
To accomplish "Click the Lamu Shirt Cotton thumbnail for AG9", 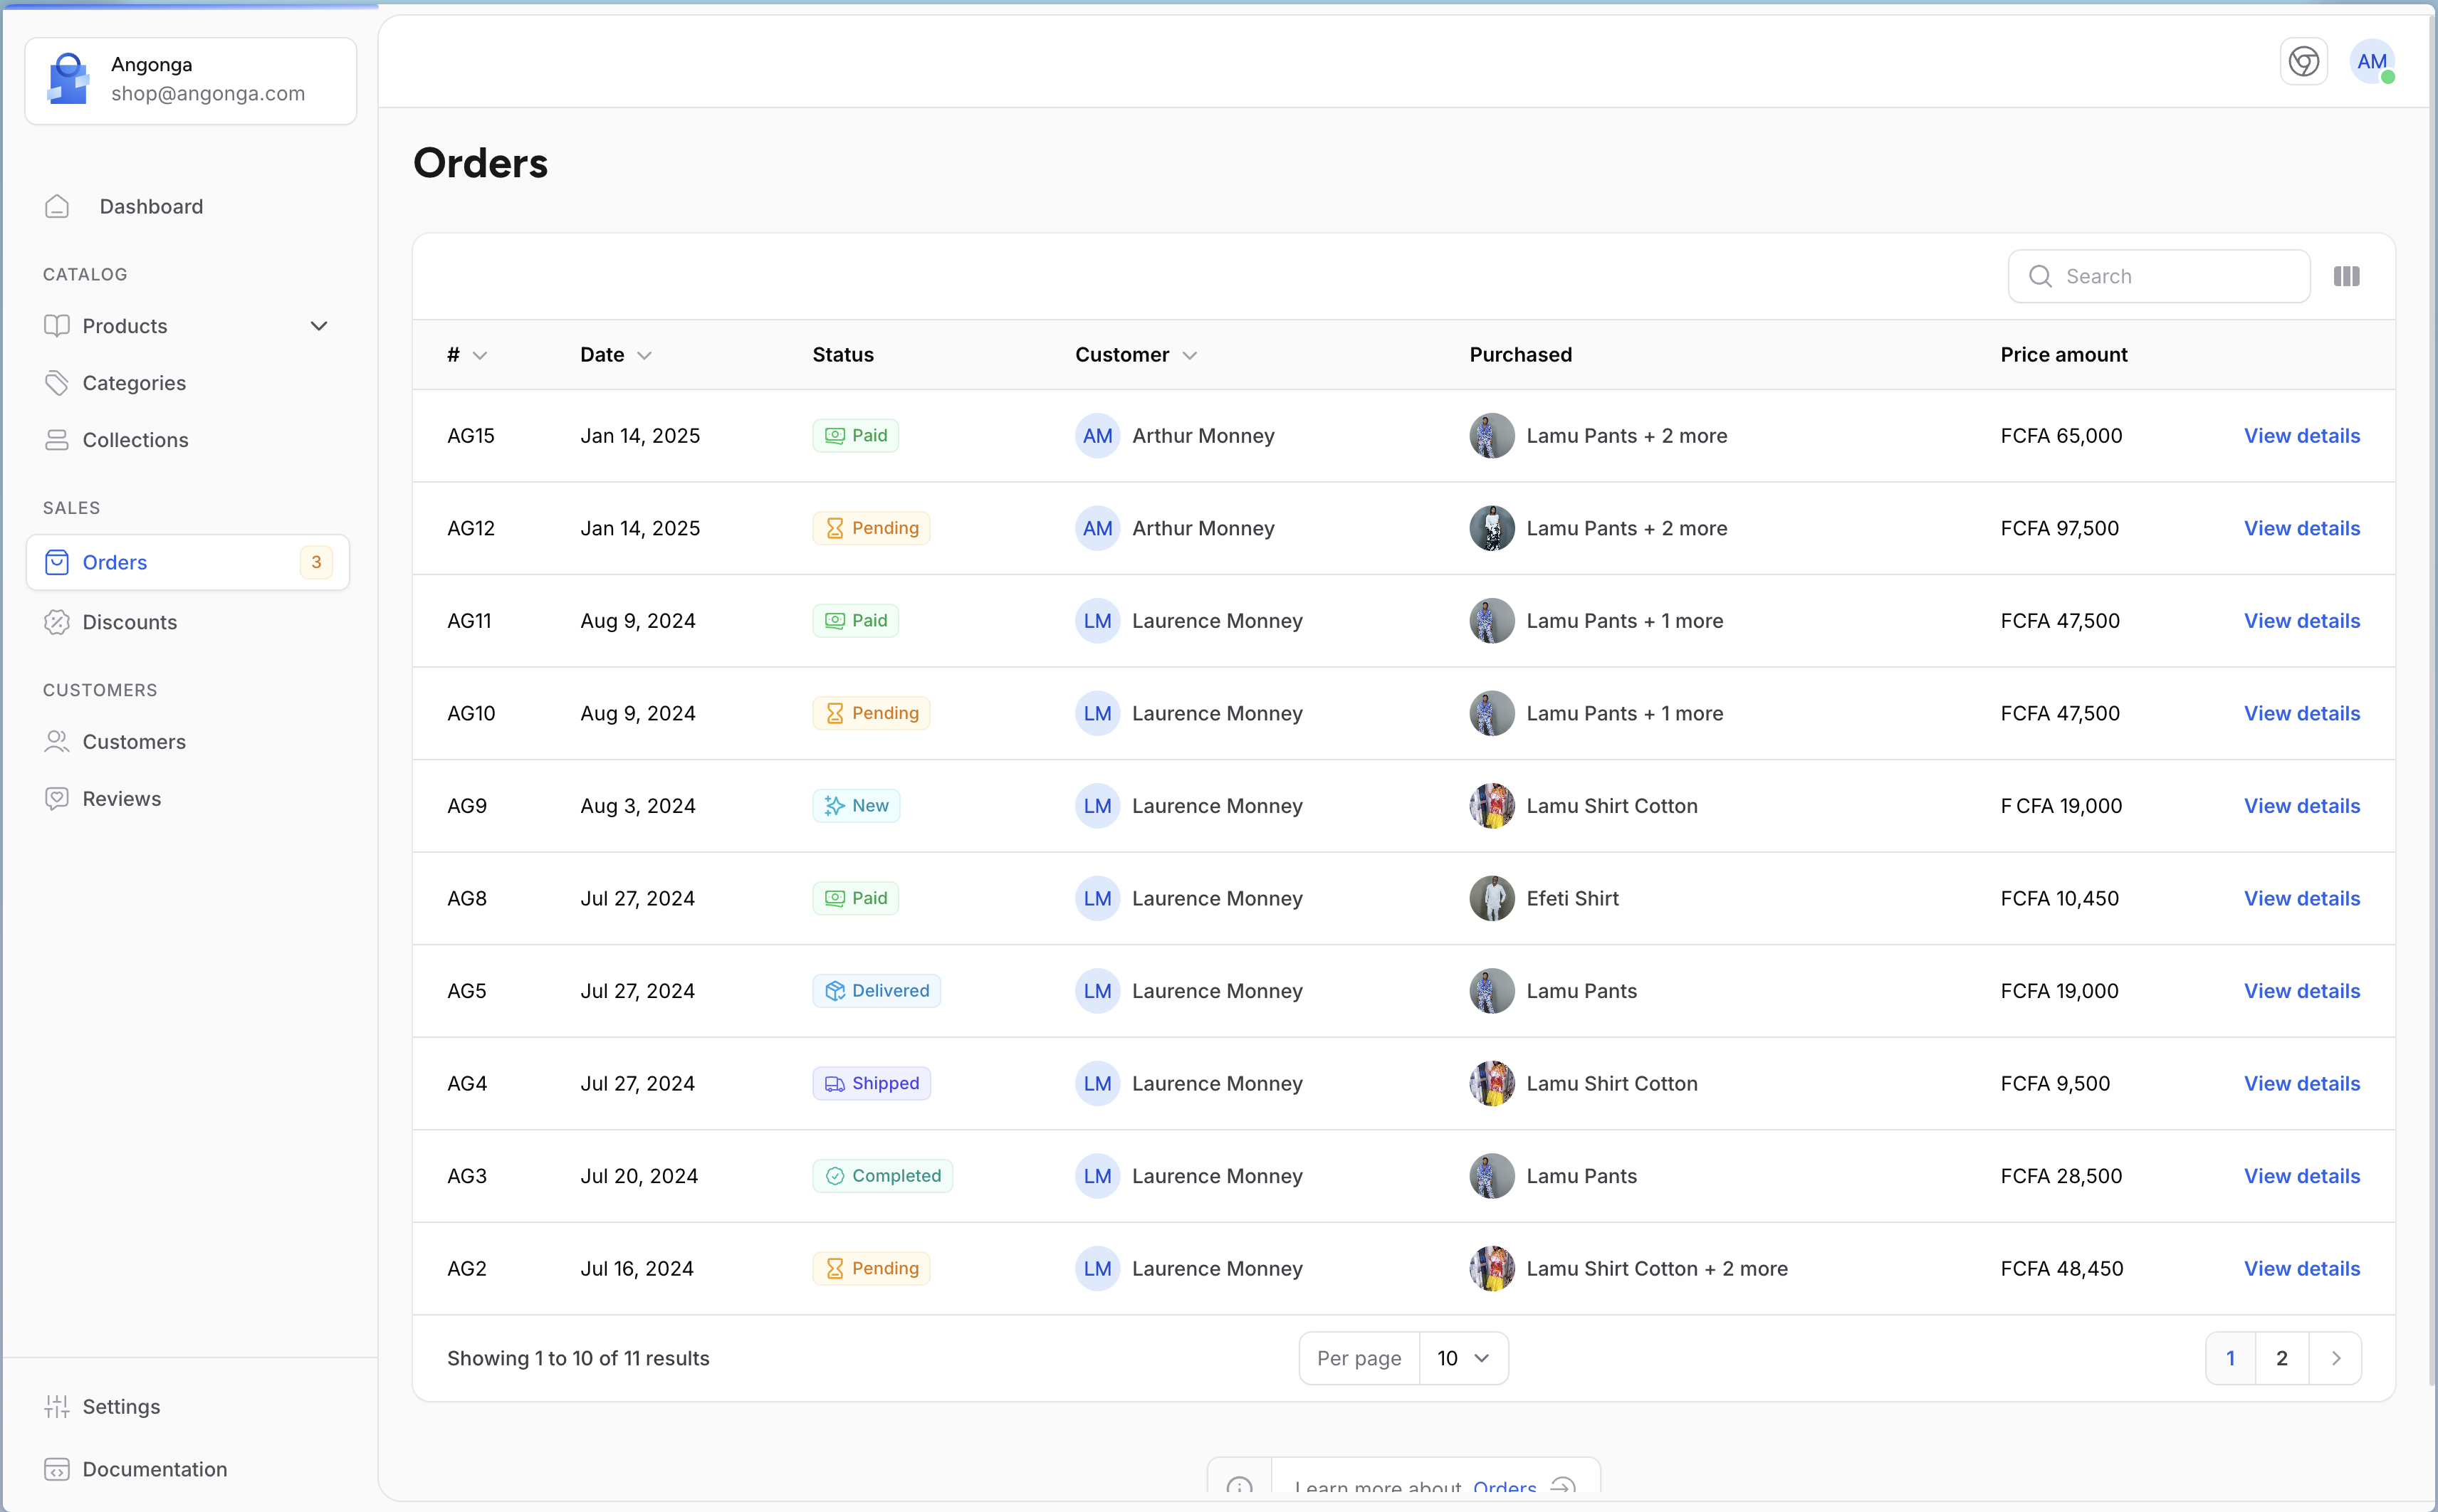I will 1491,806.
